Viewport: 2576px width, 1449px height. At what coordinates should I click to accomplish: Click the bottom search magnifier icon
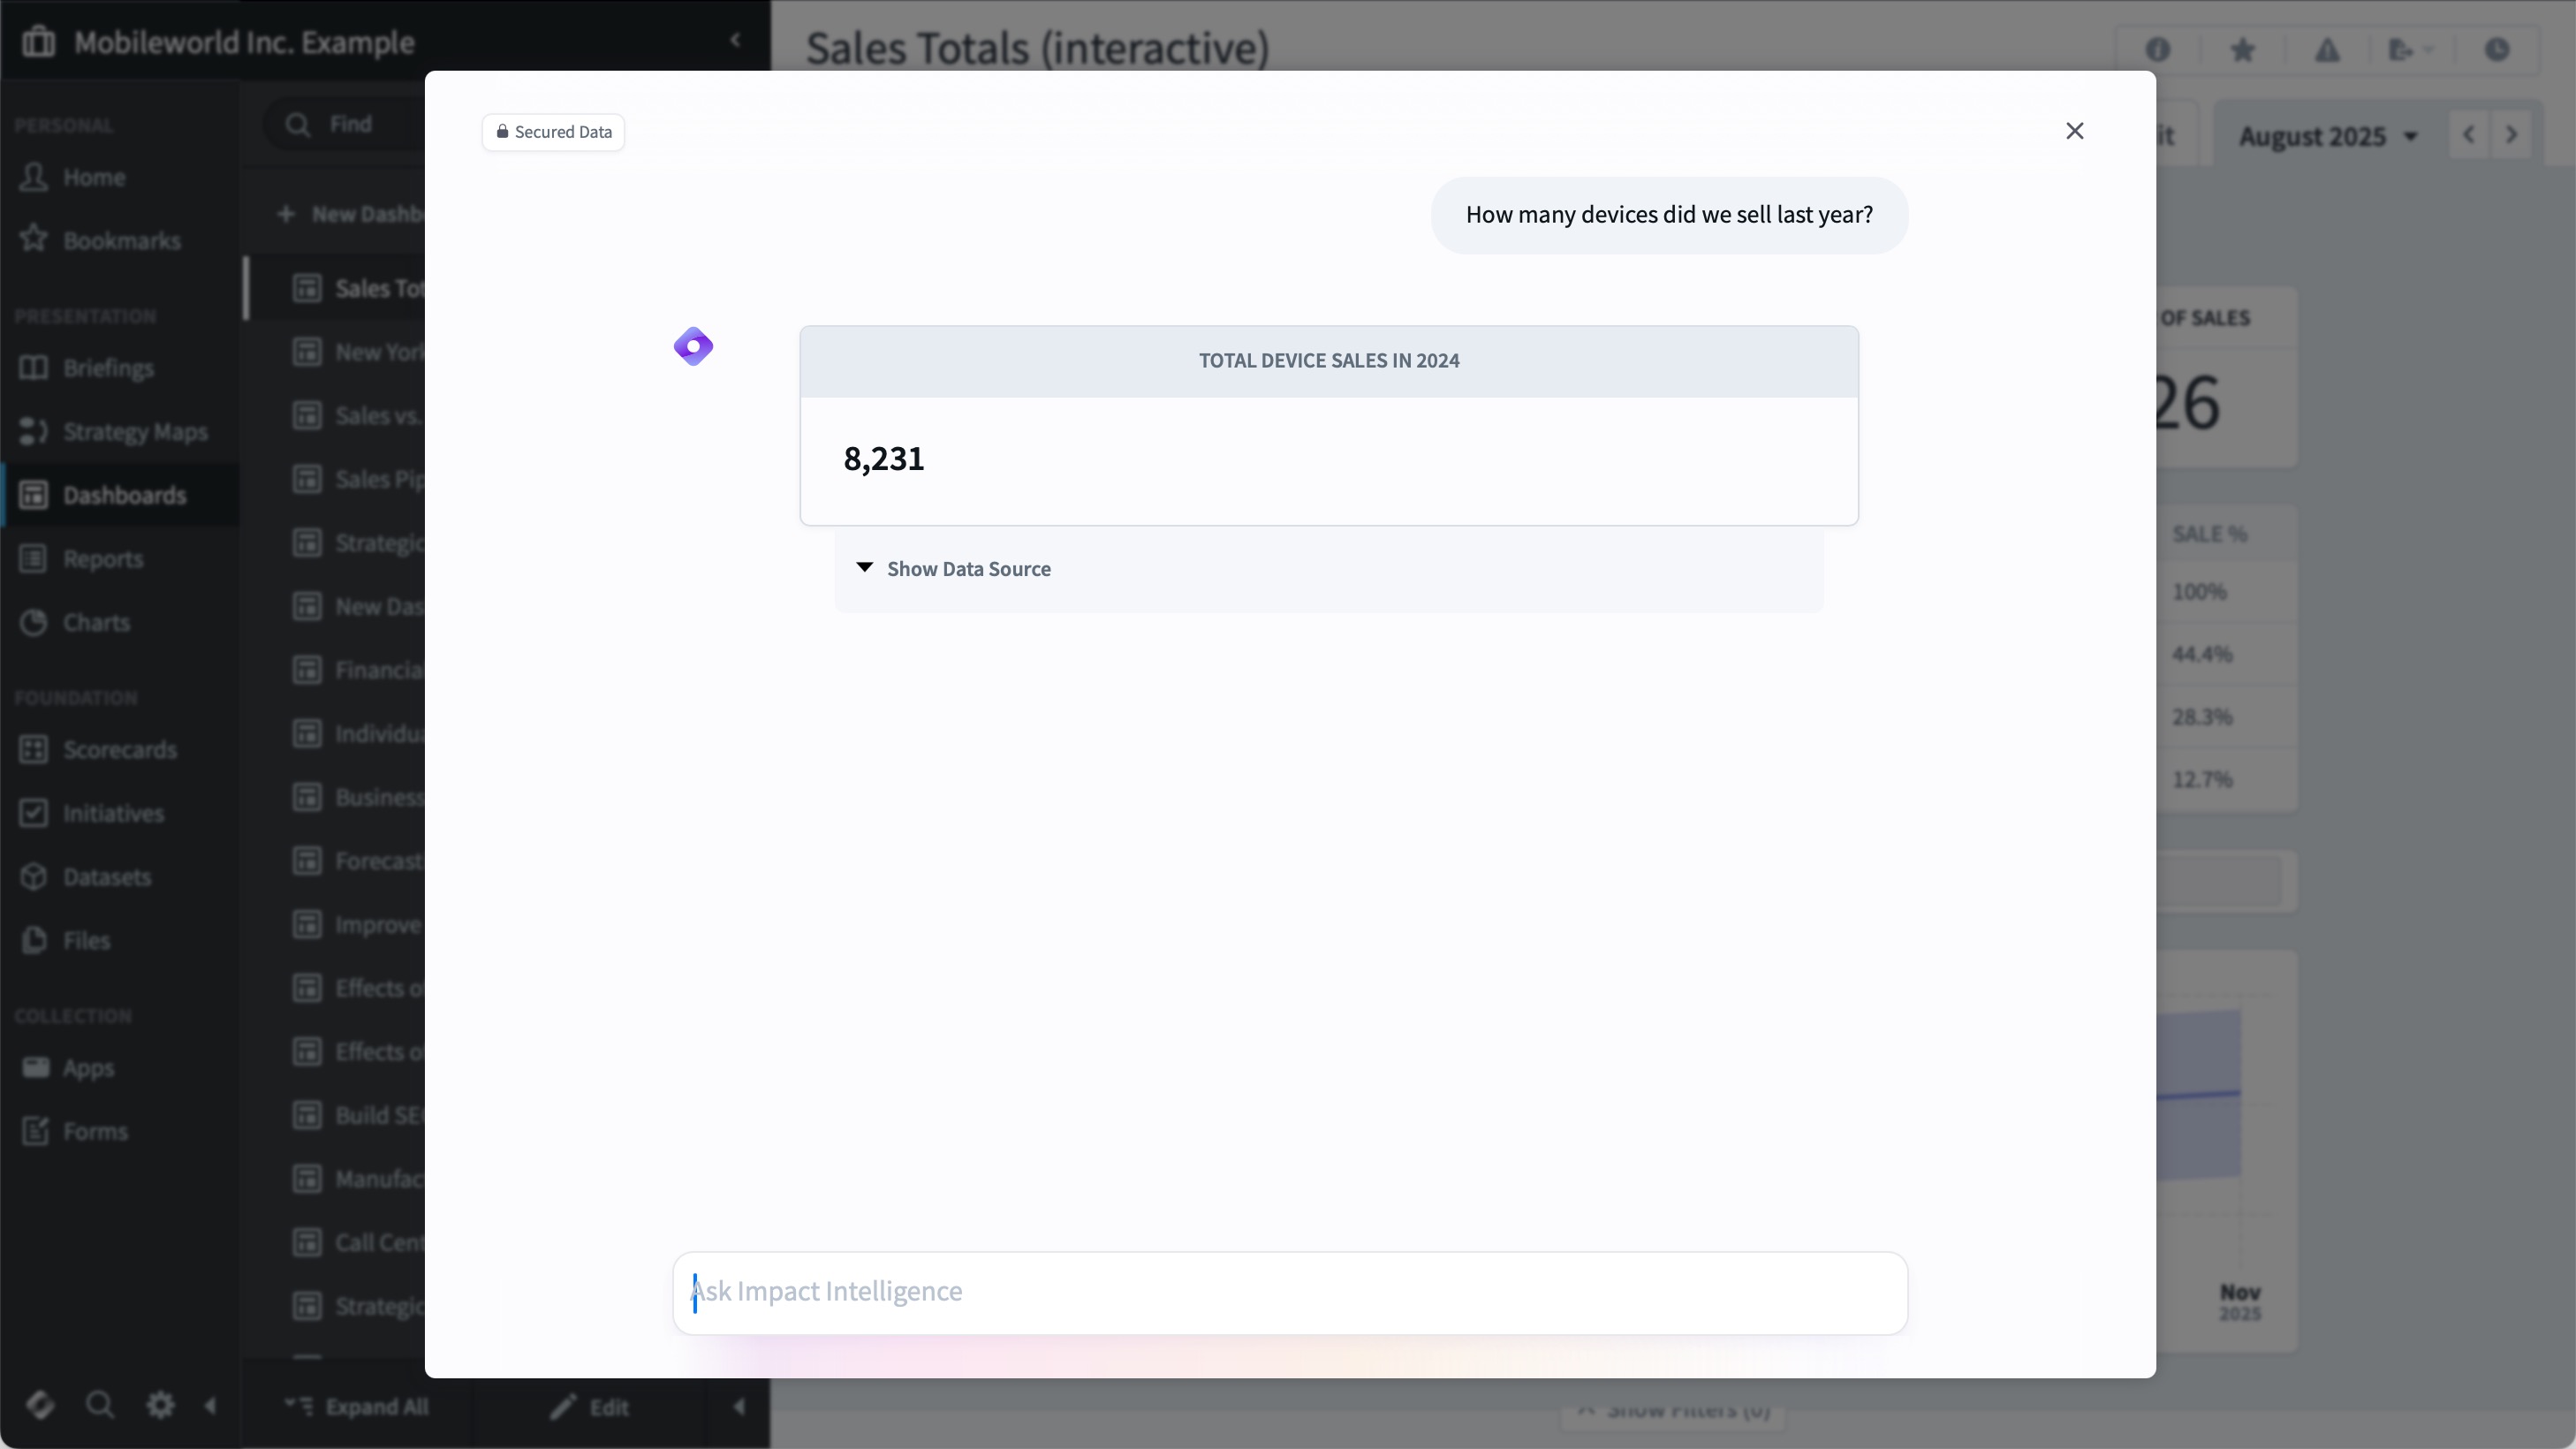[100, 1405]
